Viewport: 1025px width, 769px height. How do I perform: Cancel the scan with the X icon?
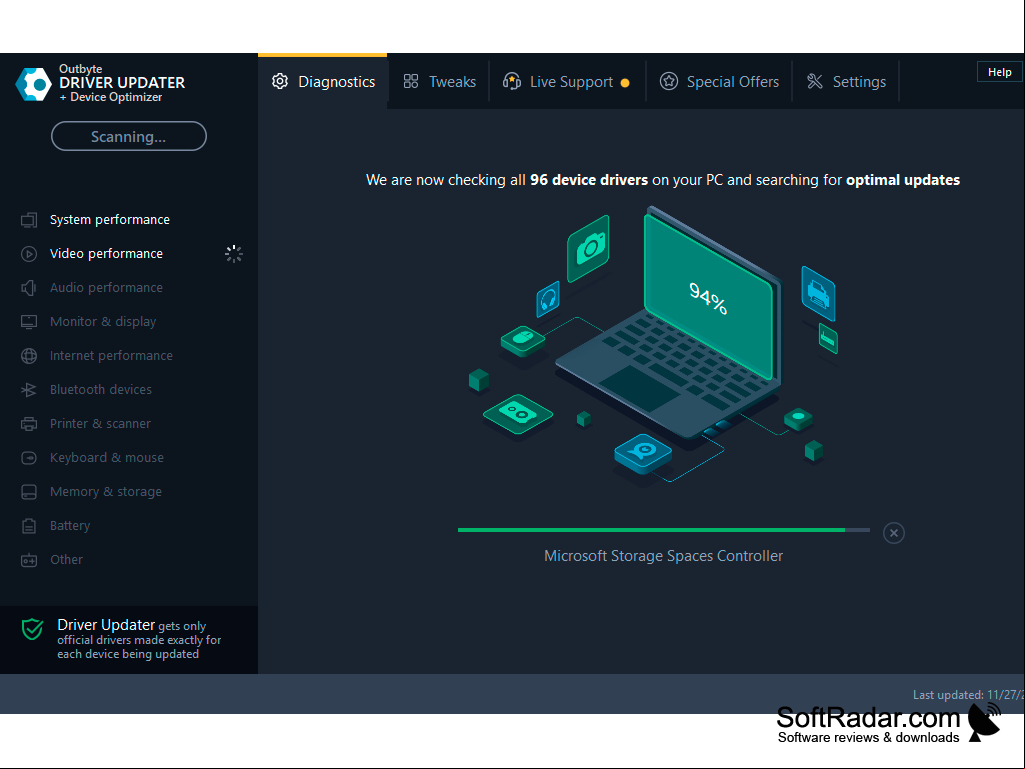894,533
